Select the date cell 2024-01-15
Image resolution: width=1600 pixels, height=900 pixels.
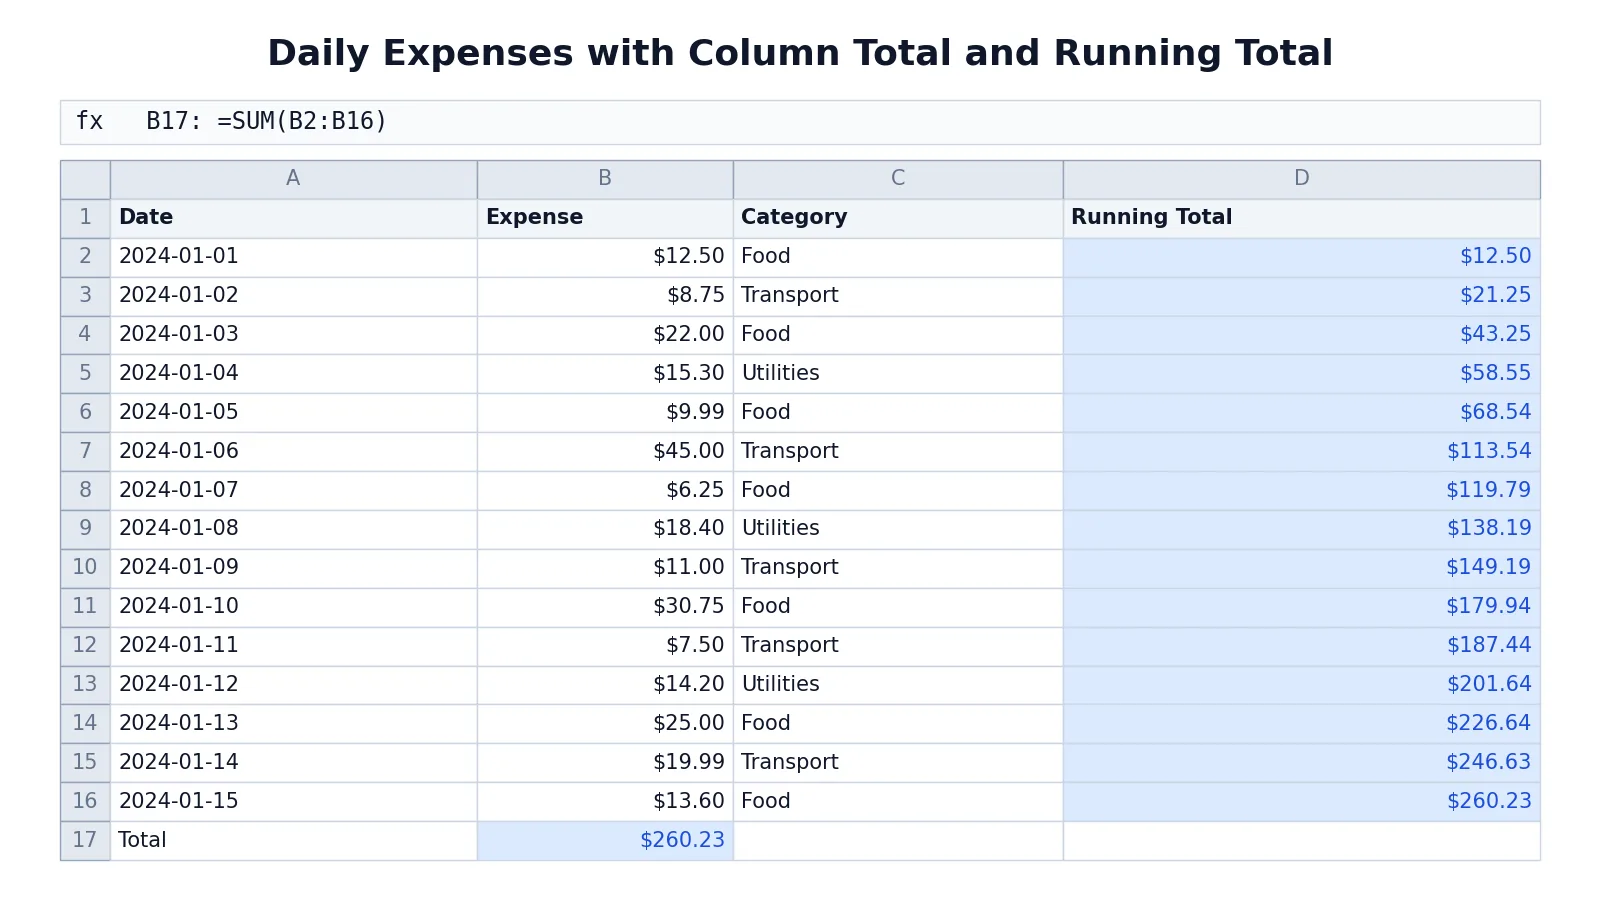tap(293, 802)
